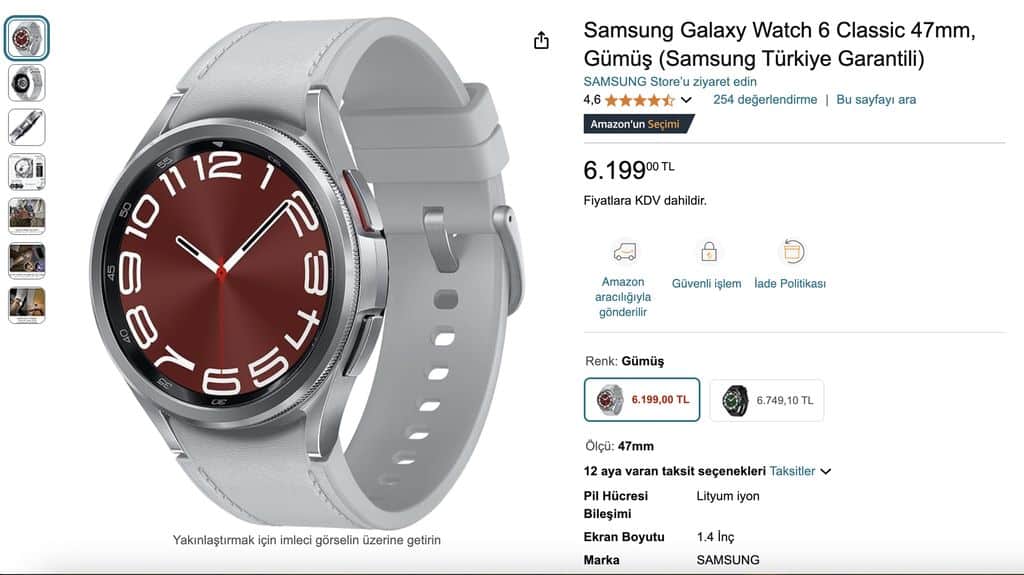This screenshot has width=1024, height=575.
Task: Click the İade Politikası return box icon
Action: click(793, 252)
